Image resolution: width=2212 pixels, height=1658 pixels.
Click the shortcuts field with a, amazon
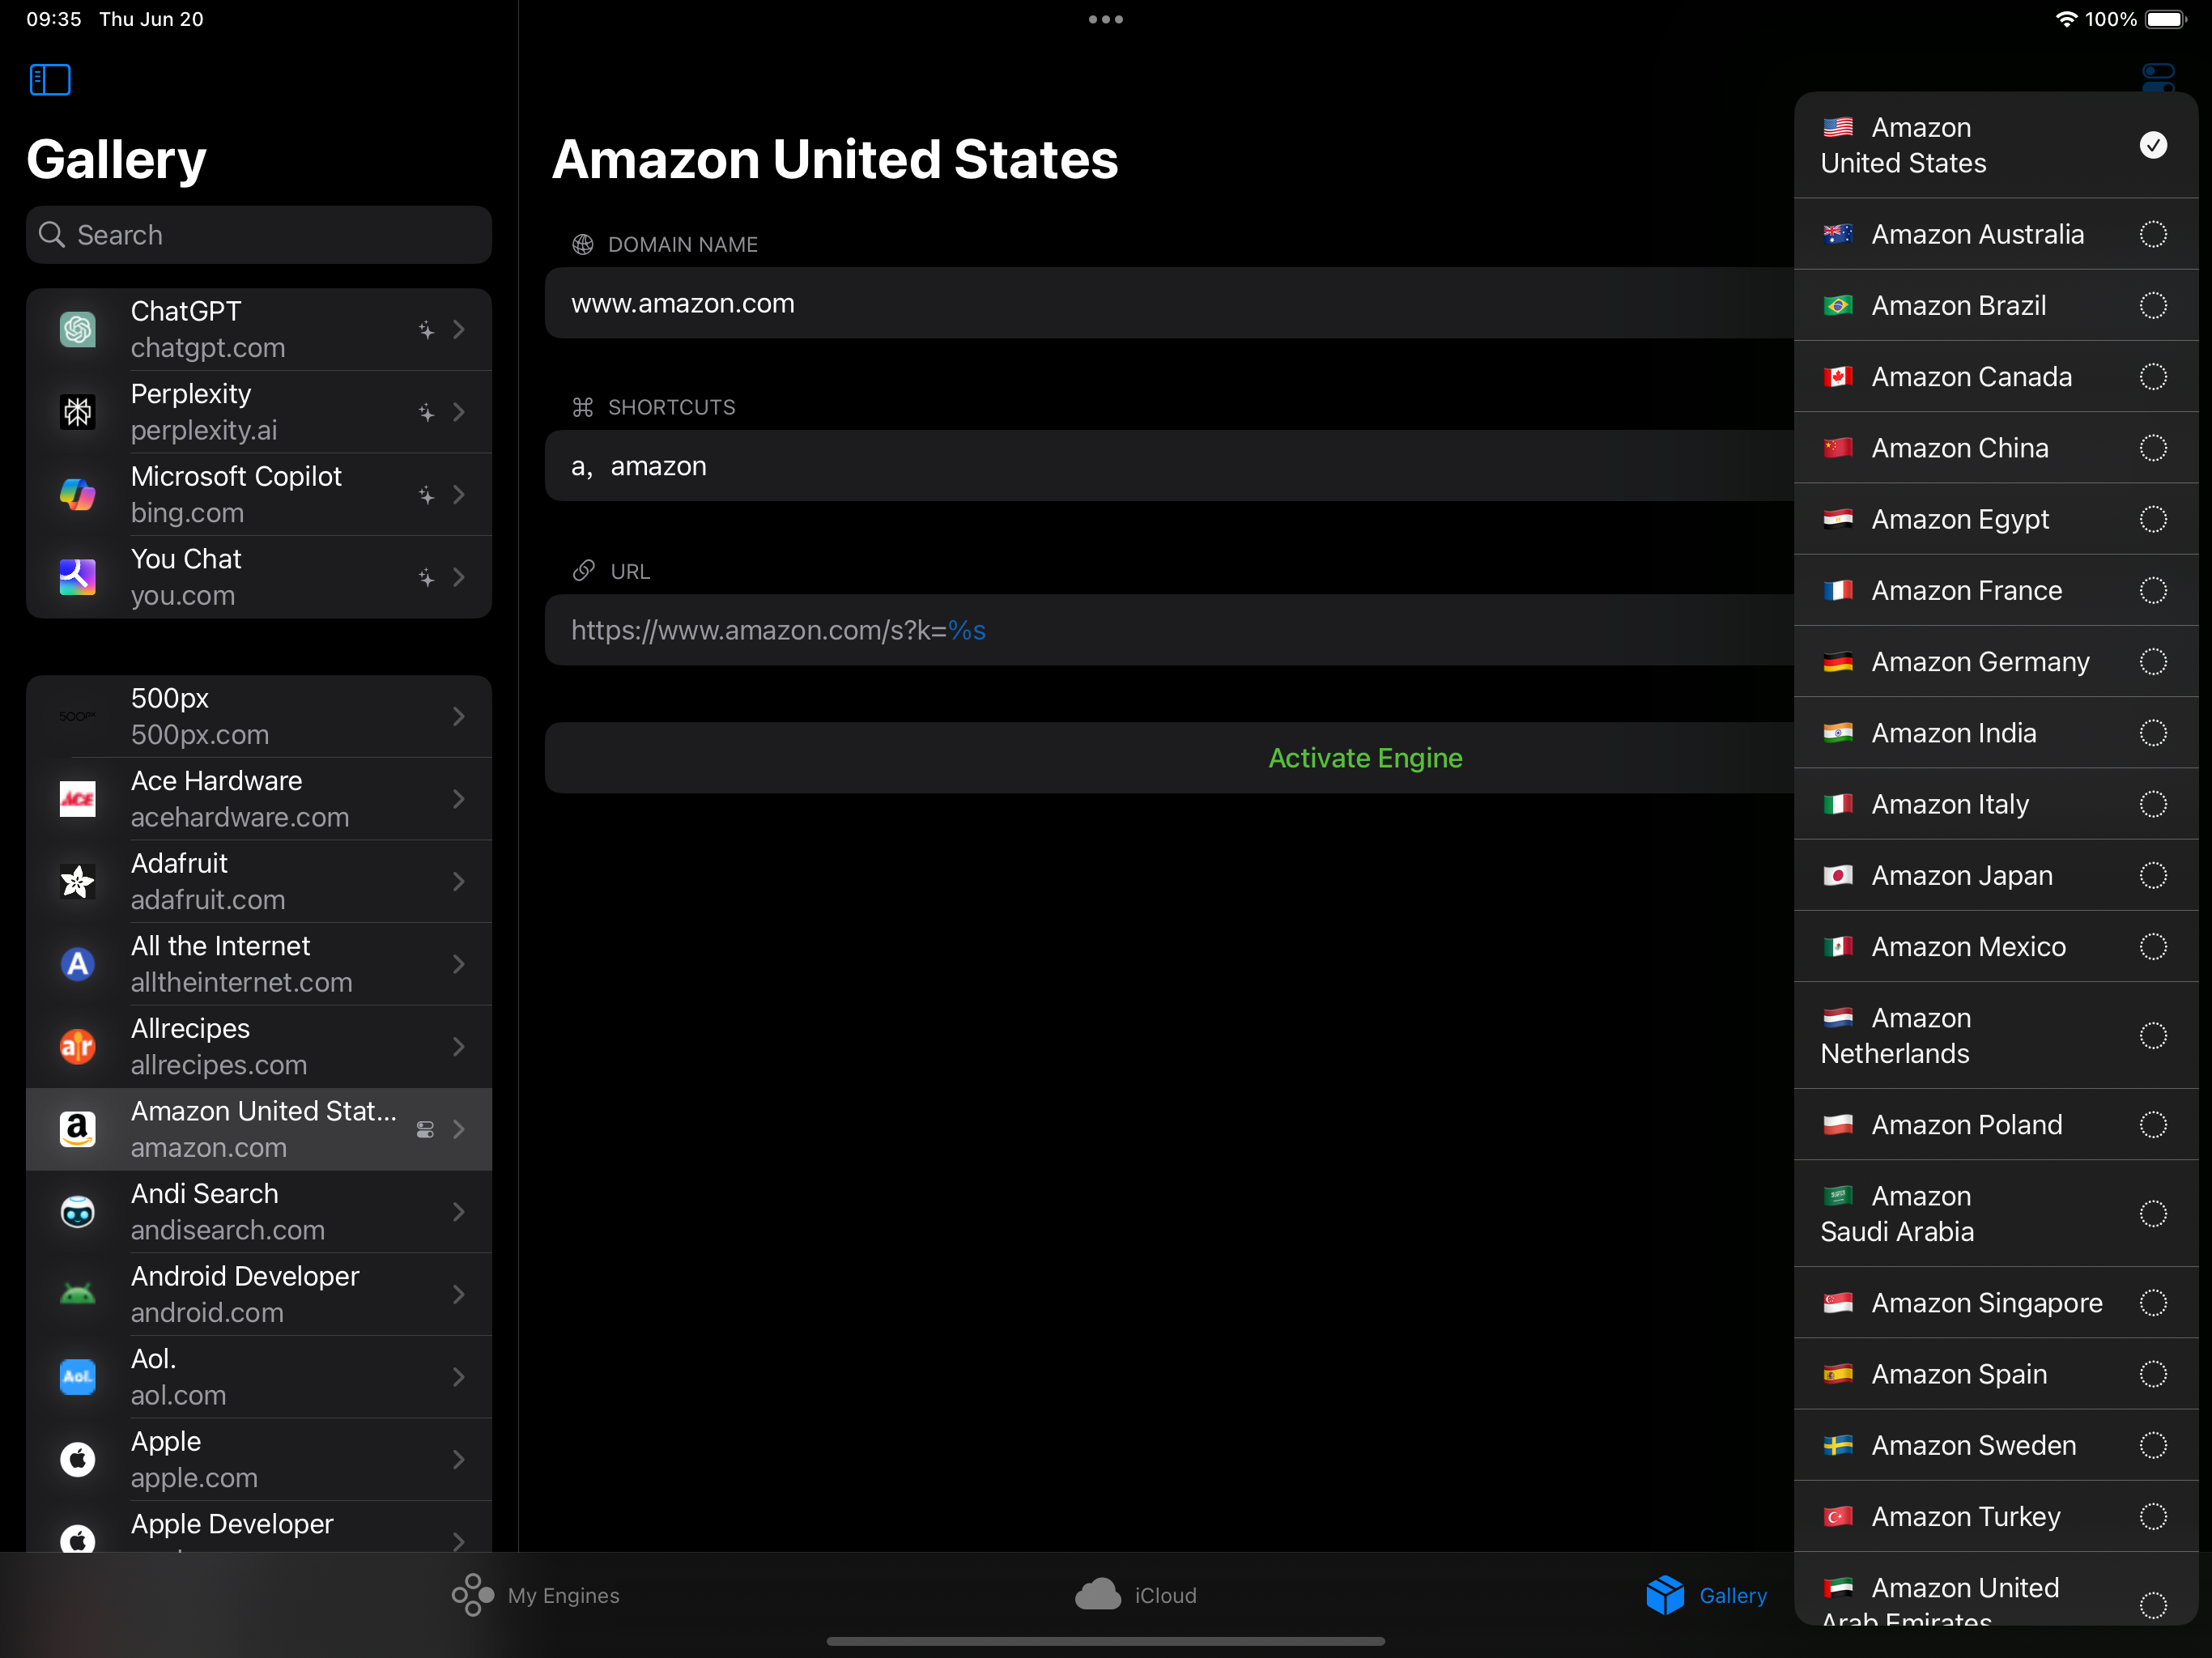(1170, 466)
